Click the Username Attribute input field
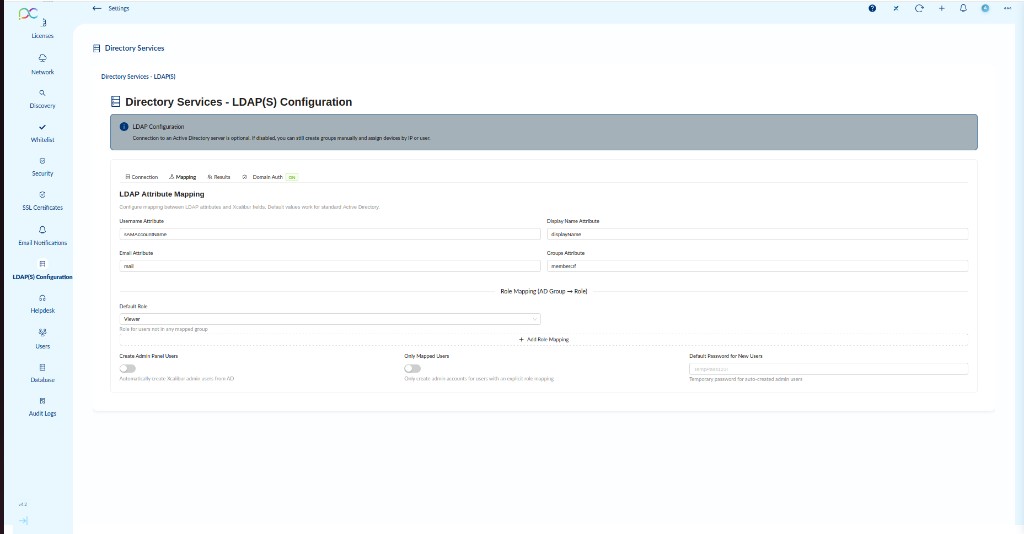Screen dimensions: 1024x534 pyautogui.click(x=330, y=234)
